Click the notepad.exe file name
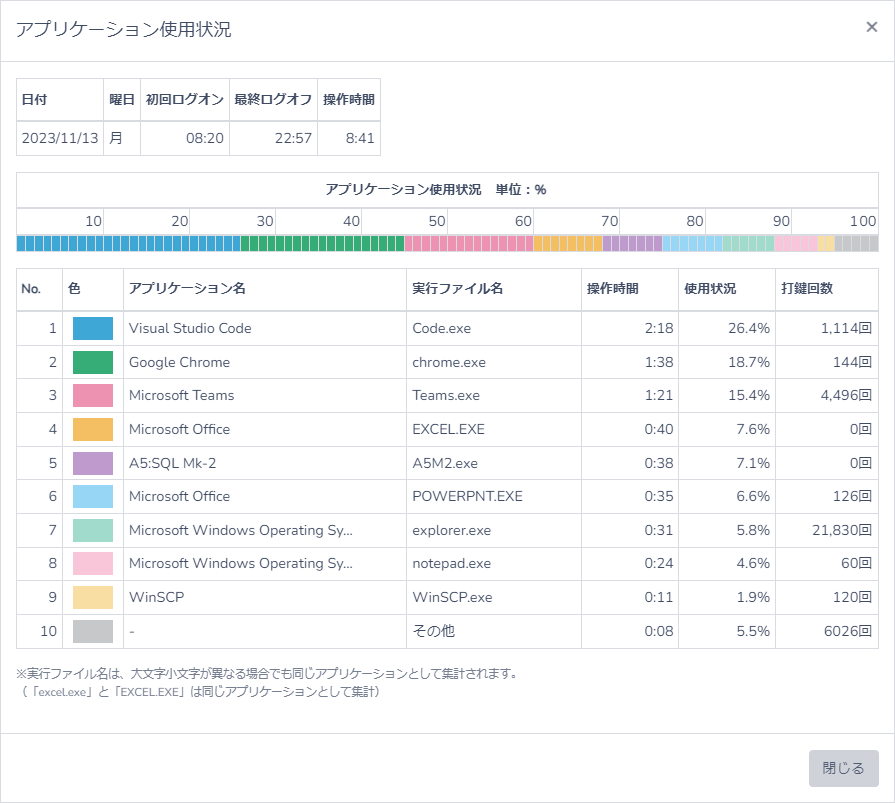 pos(451,563)
